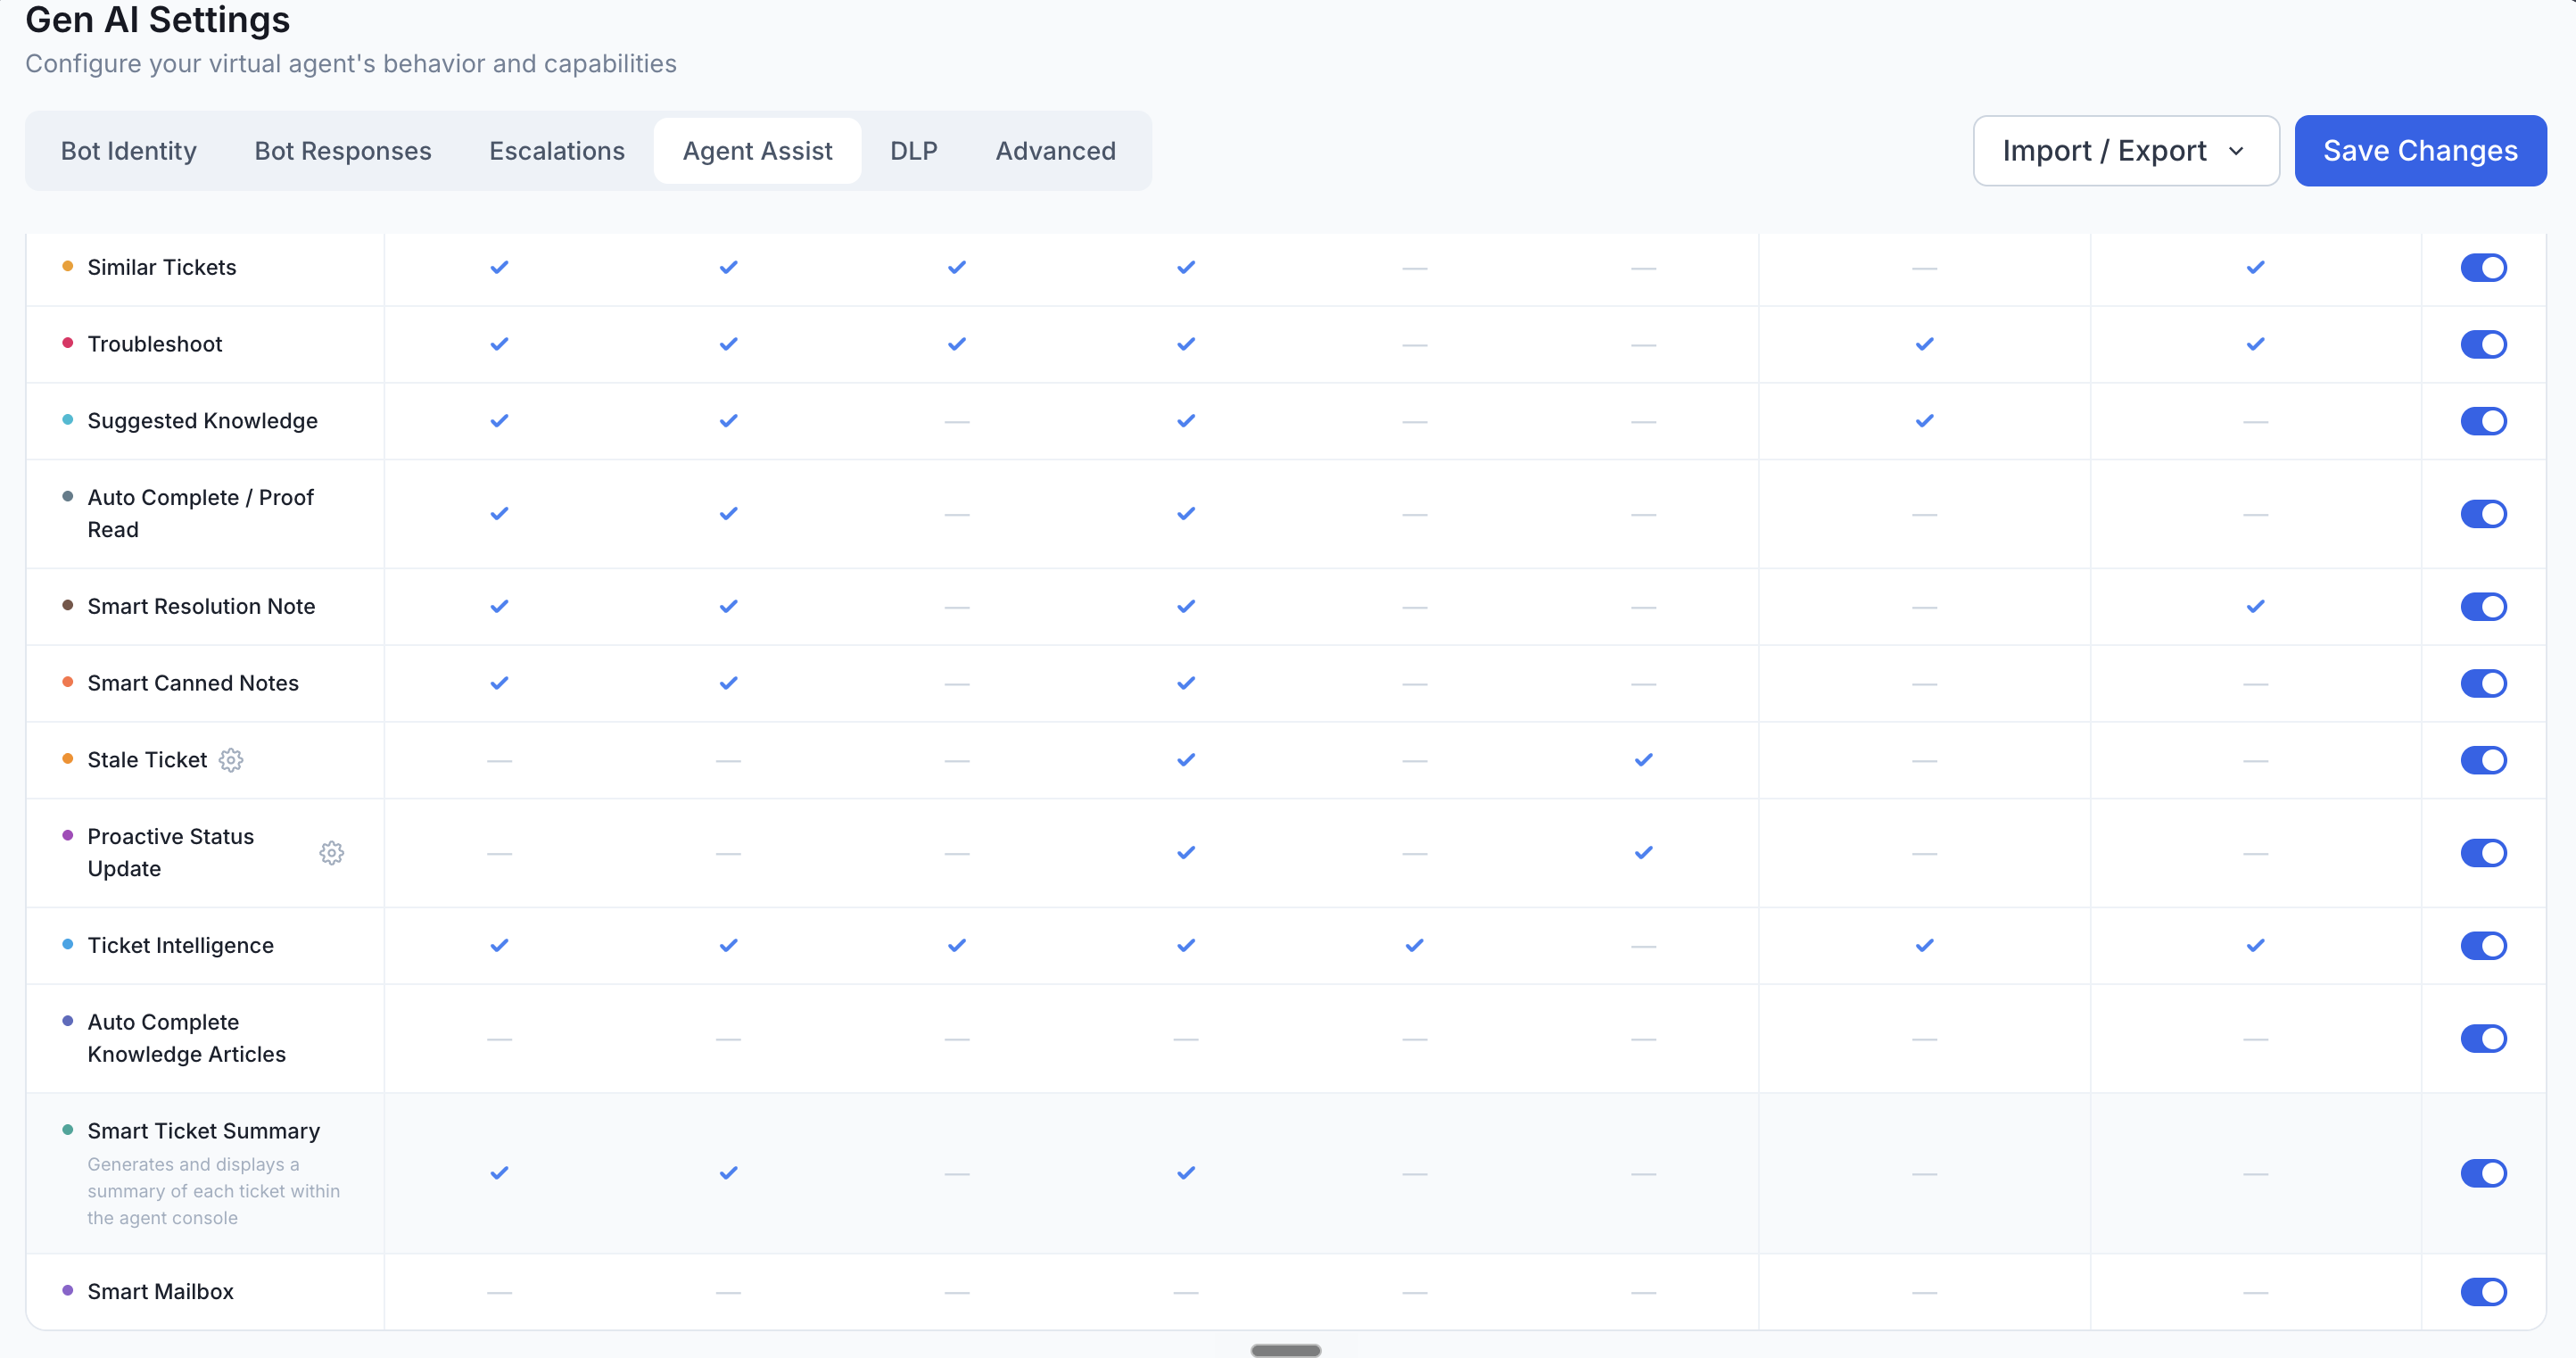Open DLP tab

coord(914,151)
